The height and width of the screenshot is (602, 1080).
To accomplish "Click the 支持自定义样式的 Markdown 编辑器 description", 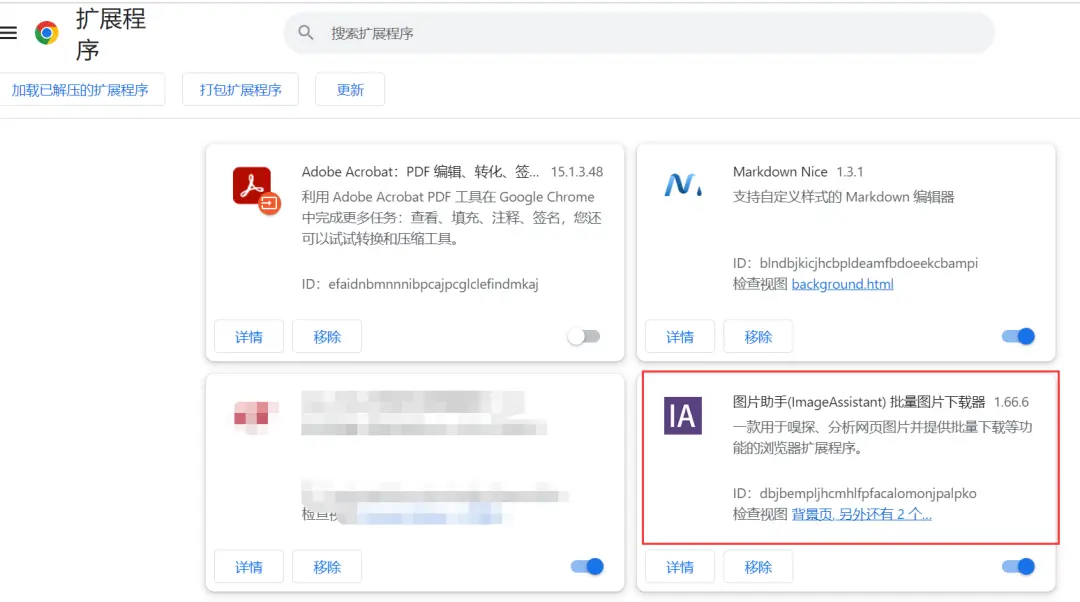I will [x=844, y=197].
